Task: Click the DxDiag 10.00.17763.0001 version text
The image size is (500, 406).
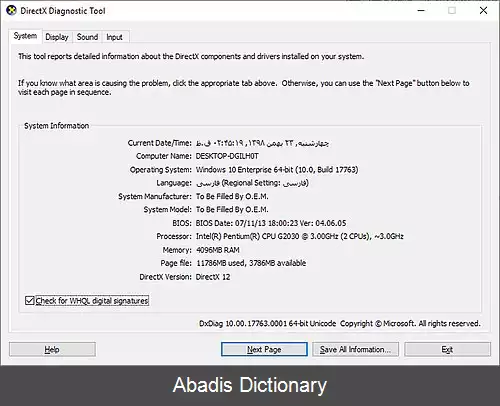Action: [268, 324]
